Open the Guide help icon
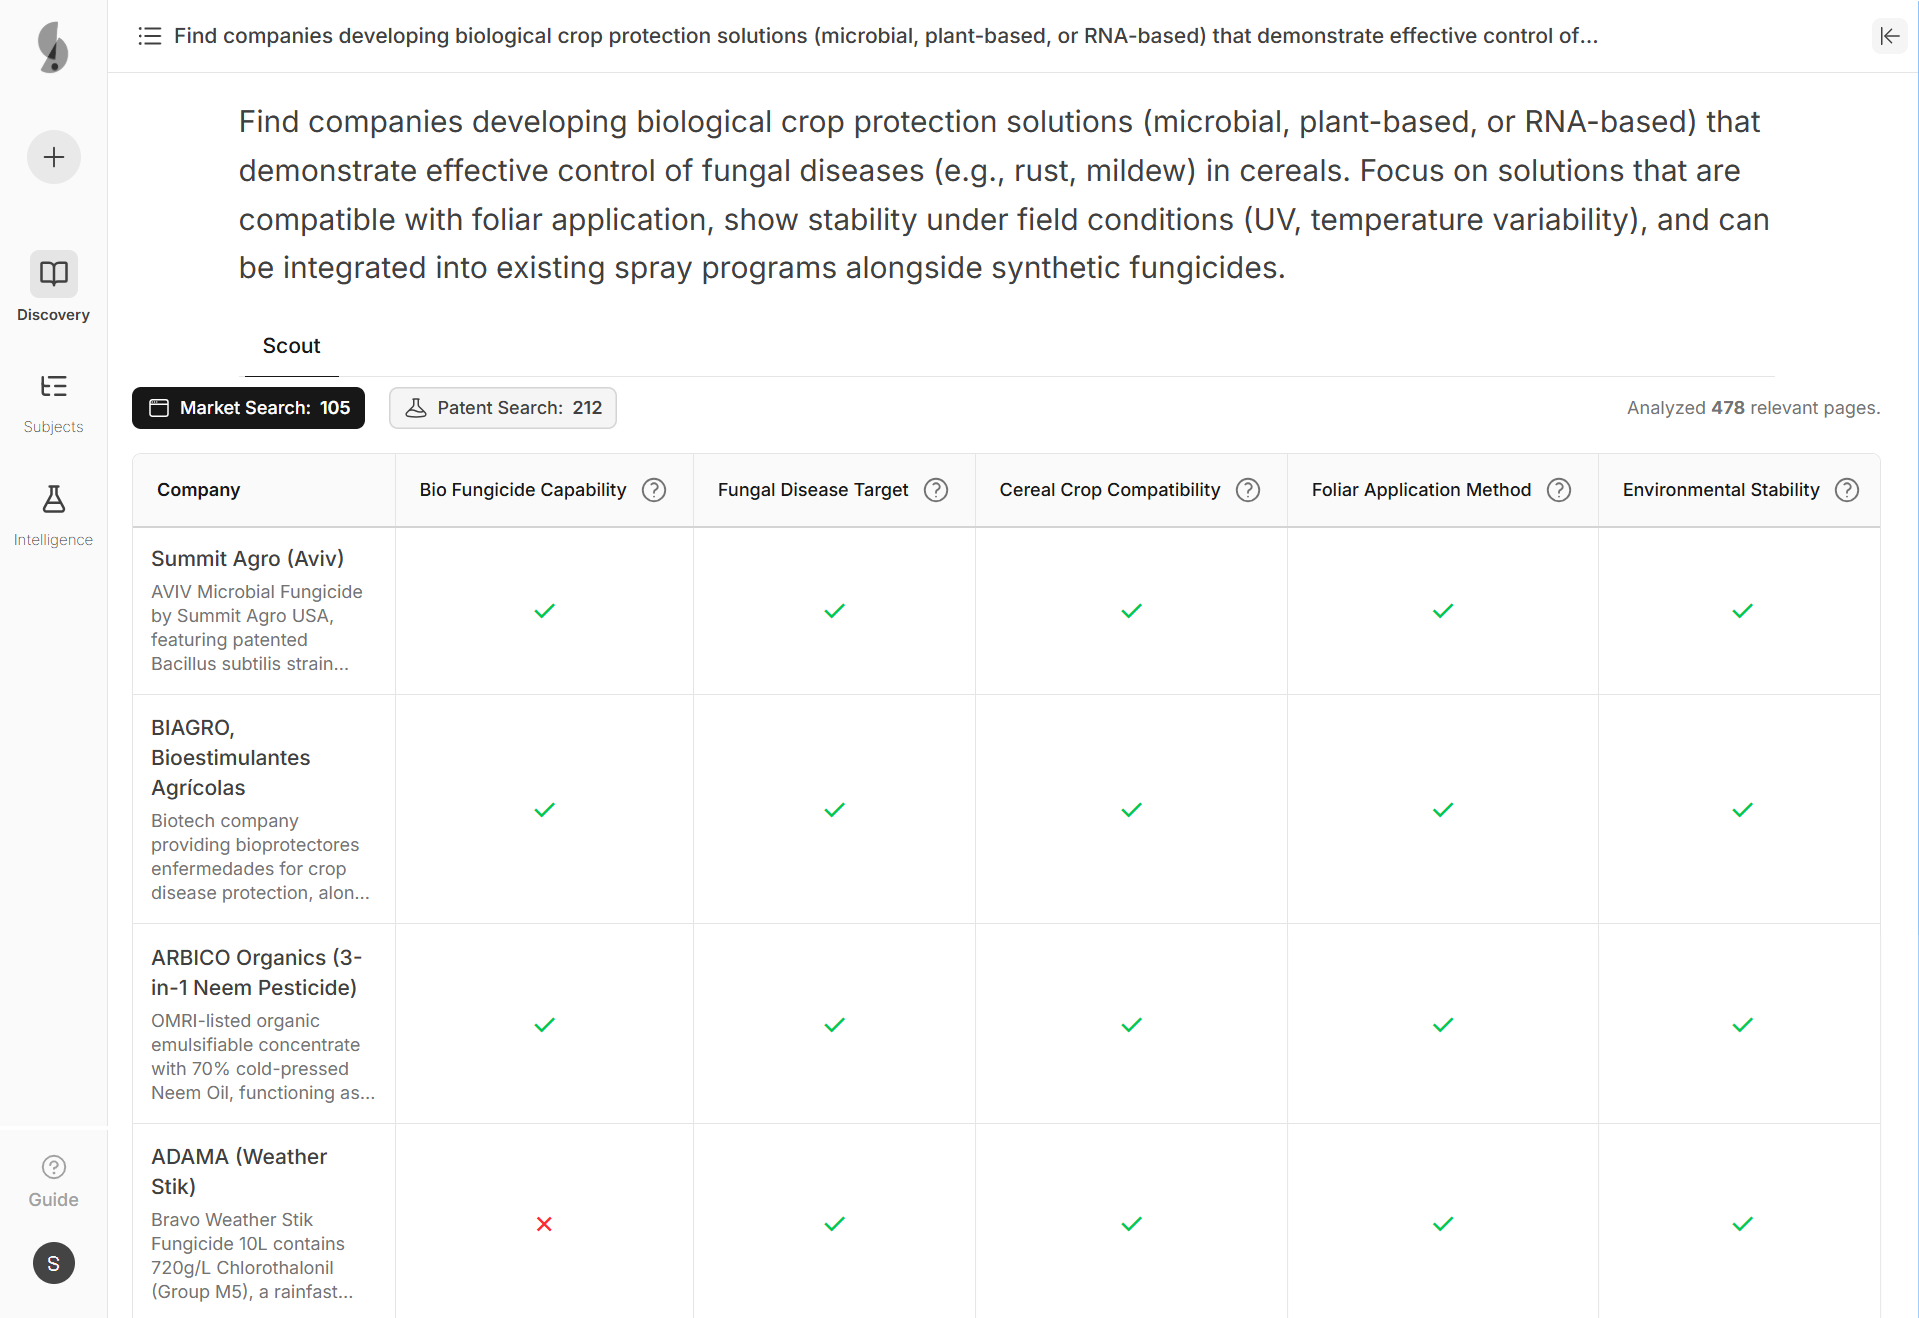The width and height of the screenshot is (1919, 1318). tap(54, 1167)
